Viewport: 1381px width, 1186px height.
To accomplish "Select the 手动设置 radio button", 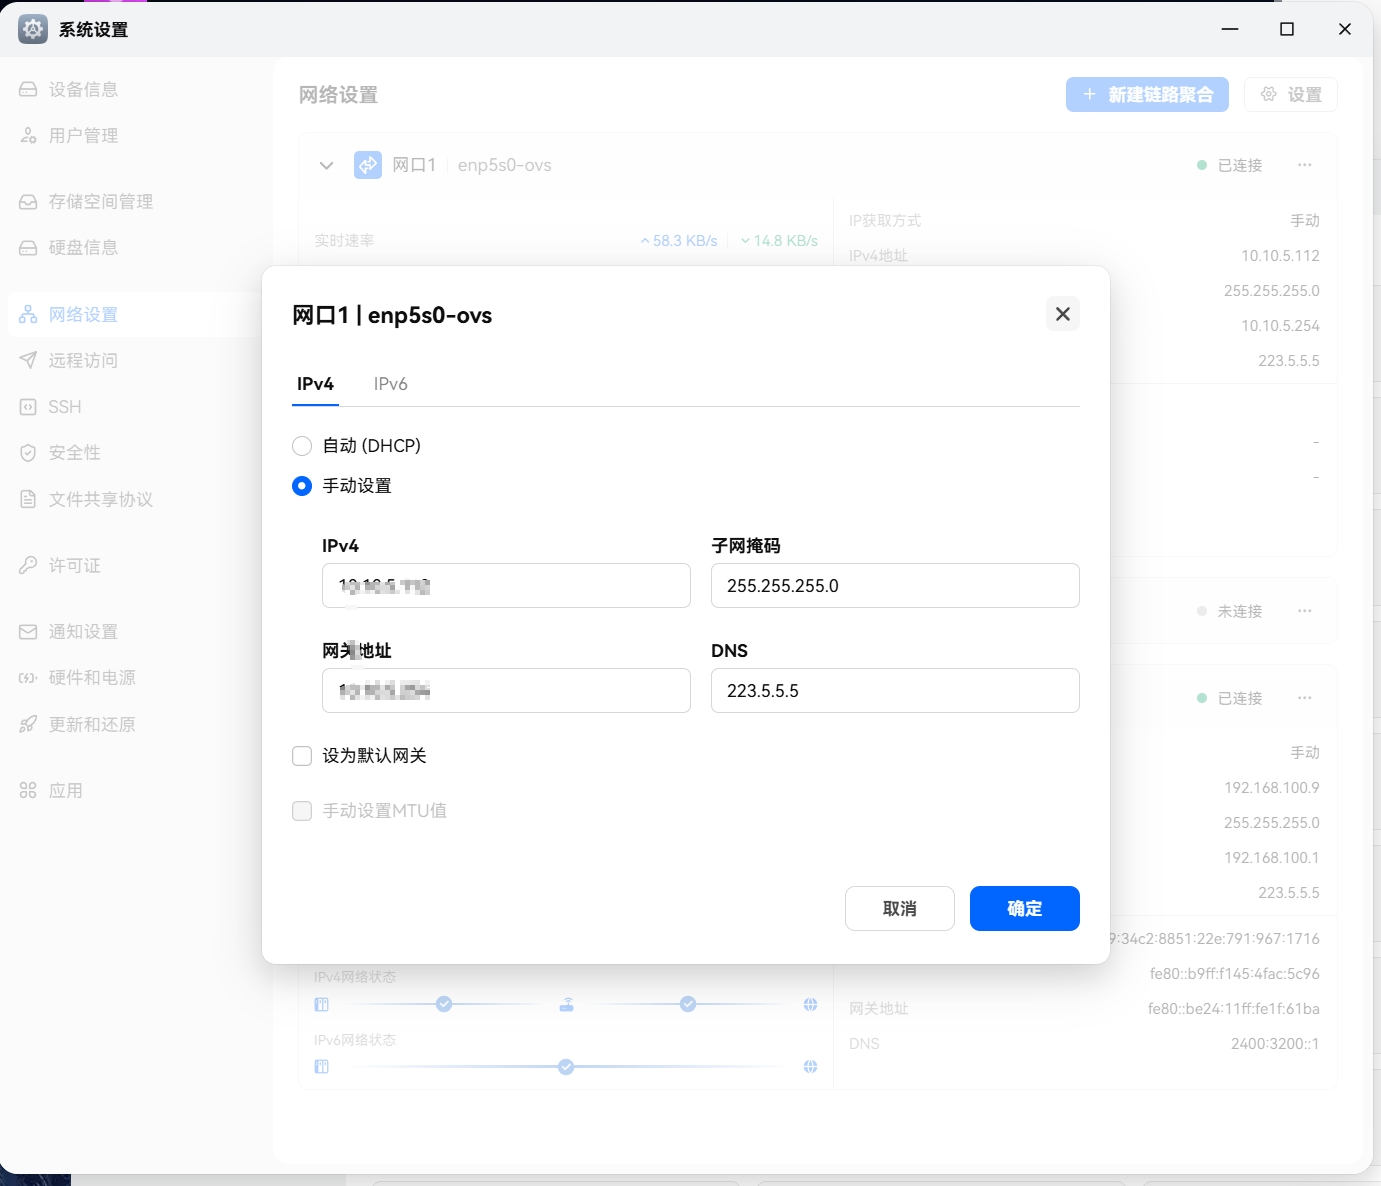I will coord(302,486).
